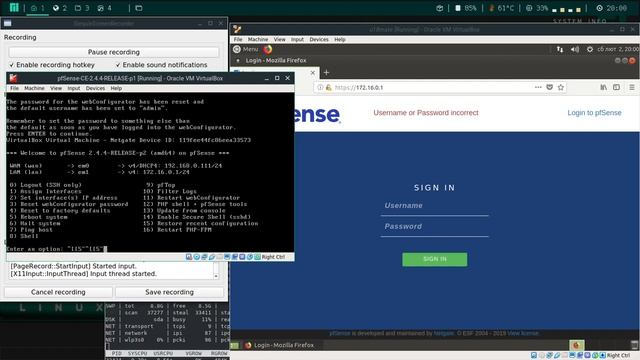Open Help menu in the rear VirtualBox window
The image size is (640, 360).
[x=340, y=40]
